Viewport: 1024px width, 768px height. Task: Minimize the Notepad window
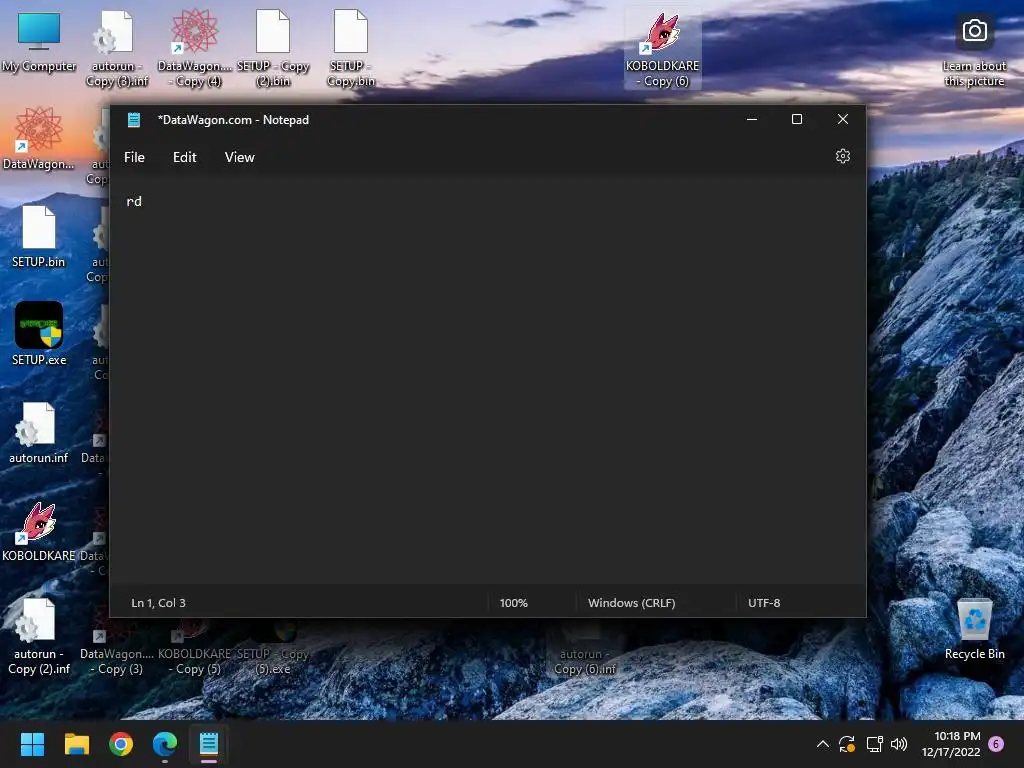click(752, 120)
